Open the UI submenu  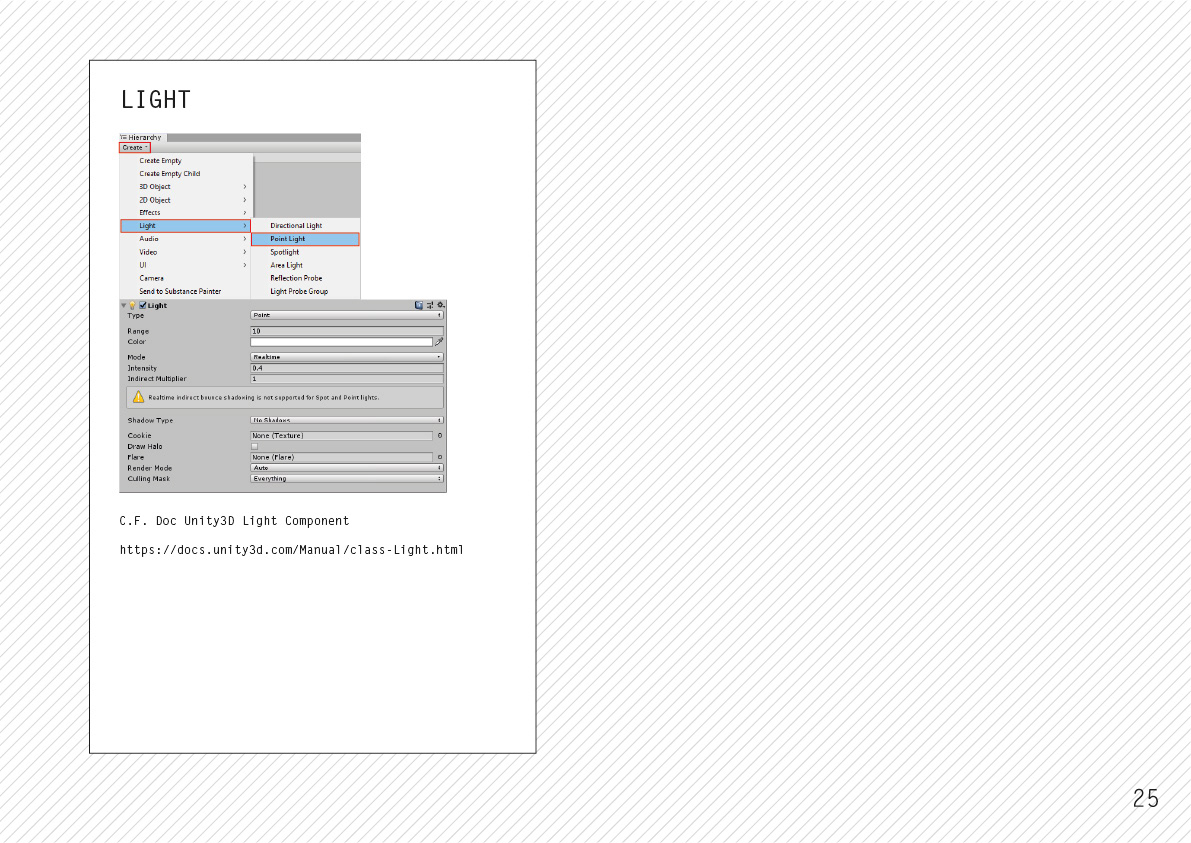[185, 265]
